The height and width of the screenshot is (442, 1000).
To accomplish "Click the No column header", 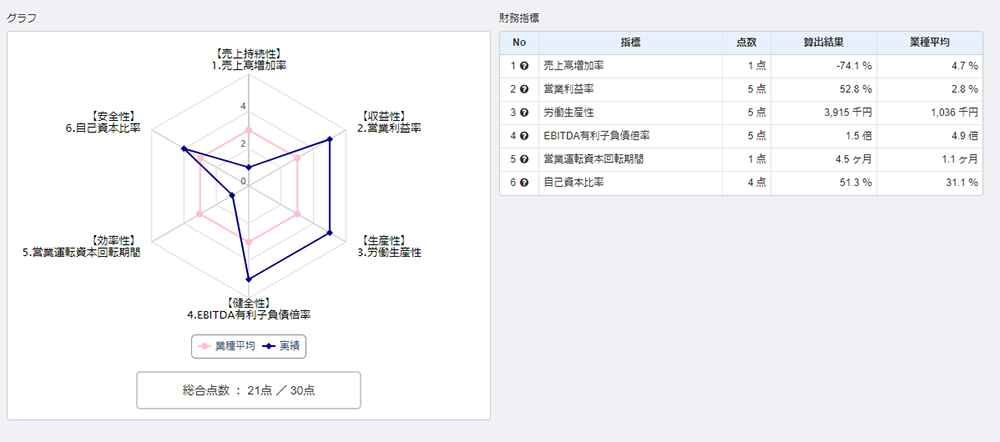I will [519, 43].
